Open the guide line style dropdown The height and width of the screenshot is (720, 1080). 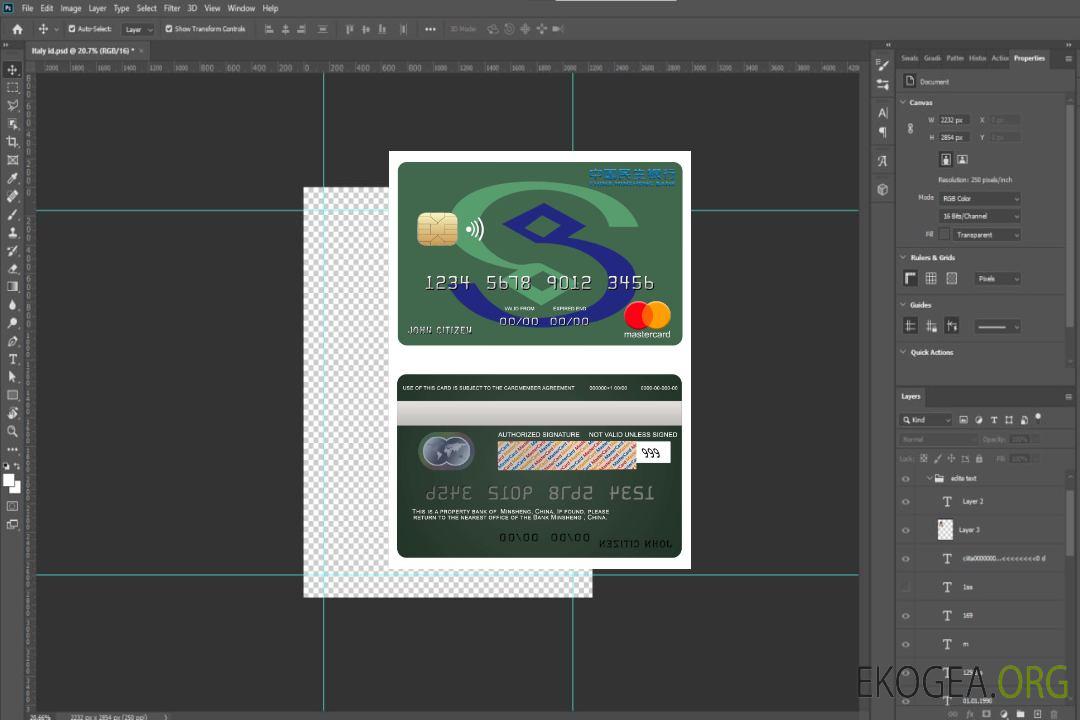[x=997, y=327]
